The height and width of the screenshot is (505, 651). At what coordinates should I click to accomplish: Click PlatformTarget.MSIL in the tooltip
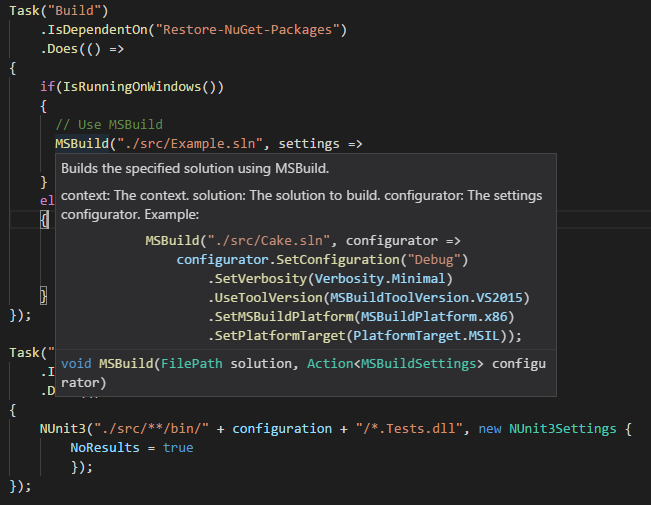coord(426,336)
